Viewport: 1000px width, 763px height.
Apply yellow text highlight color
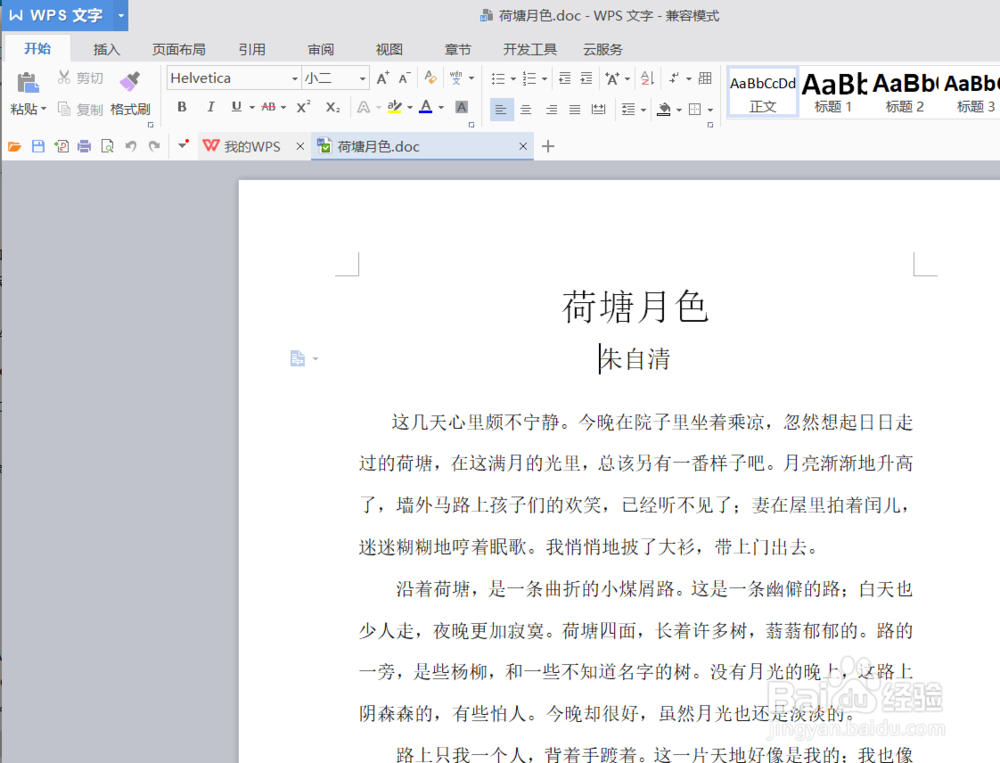395,107
